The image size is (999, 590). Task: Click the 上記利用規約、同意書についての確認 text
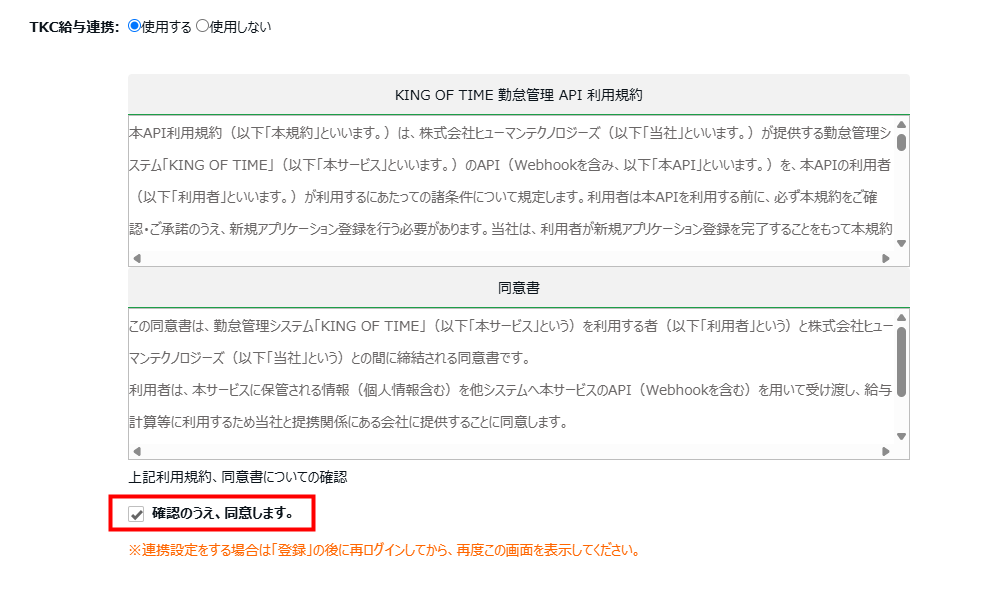pyautogui.click(x=238, y=477)
